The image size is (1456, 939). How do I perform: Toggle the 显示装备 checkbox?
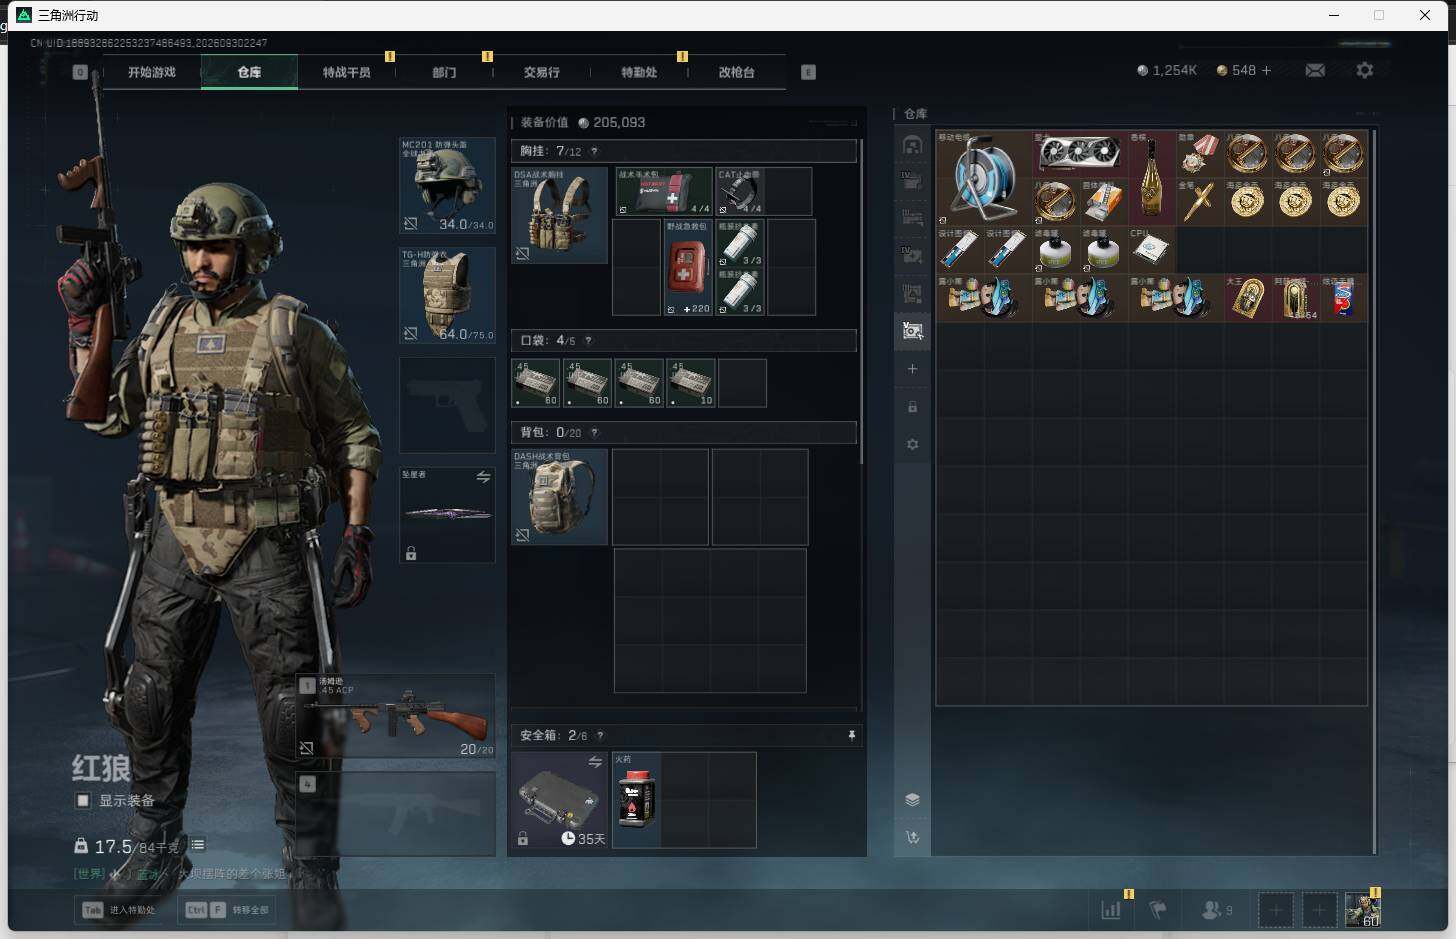83,800
